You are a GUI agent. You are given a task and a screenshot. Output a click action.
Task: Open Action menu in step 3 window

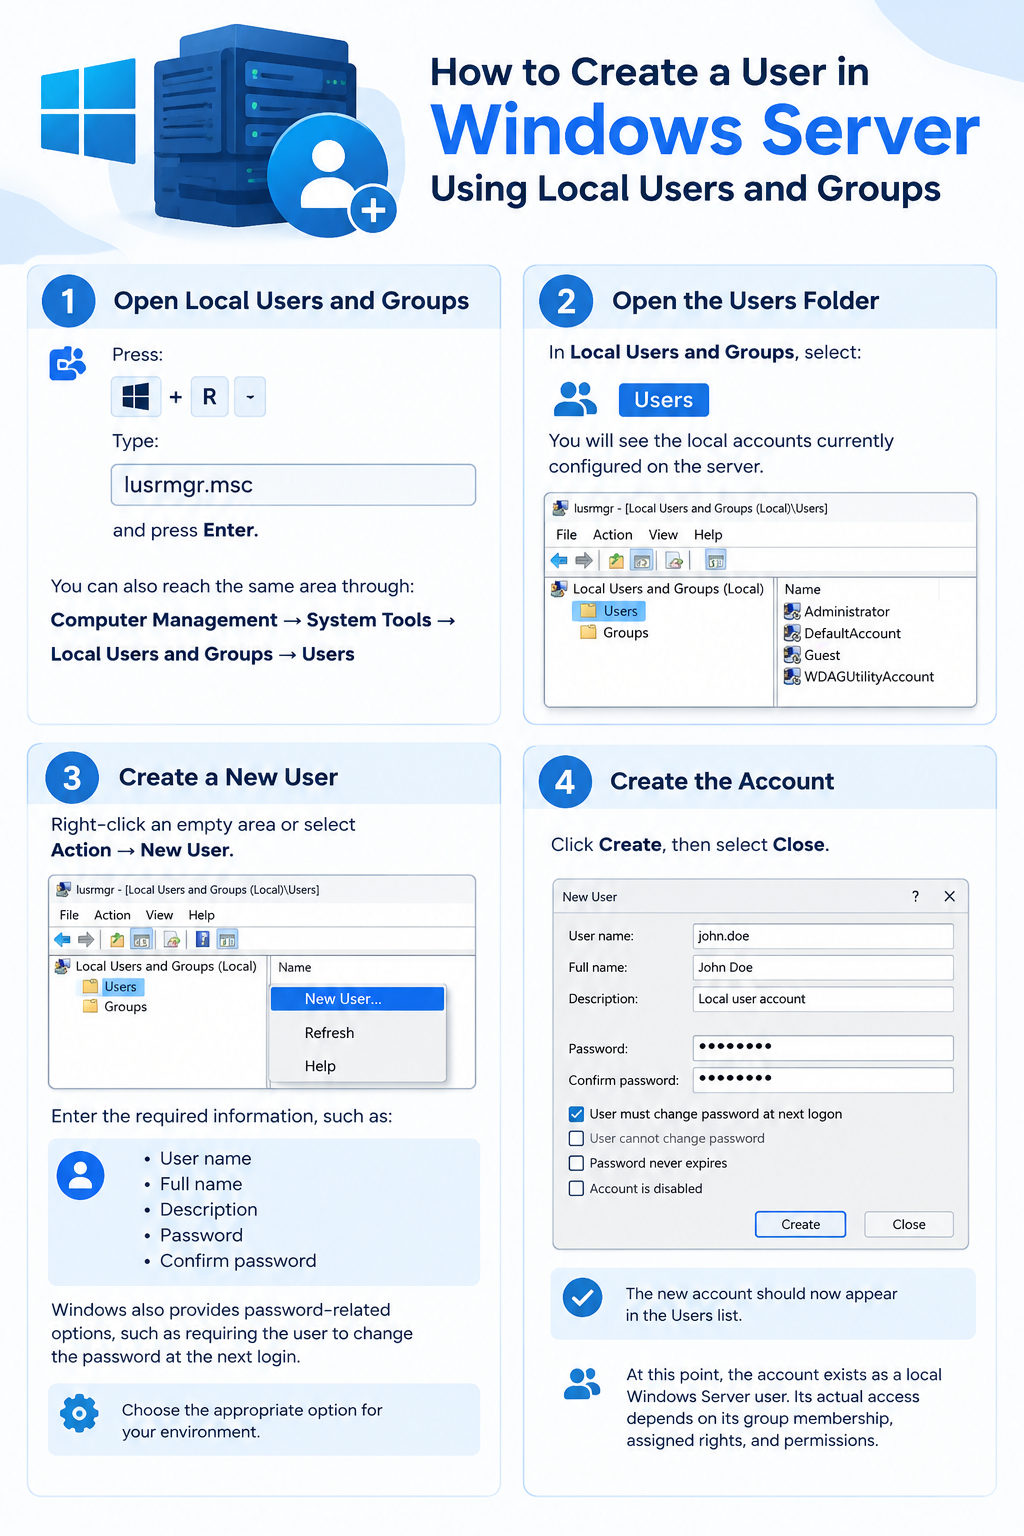coord(112,915)
